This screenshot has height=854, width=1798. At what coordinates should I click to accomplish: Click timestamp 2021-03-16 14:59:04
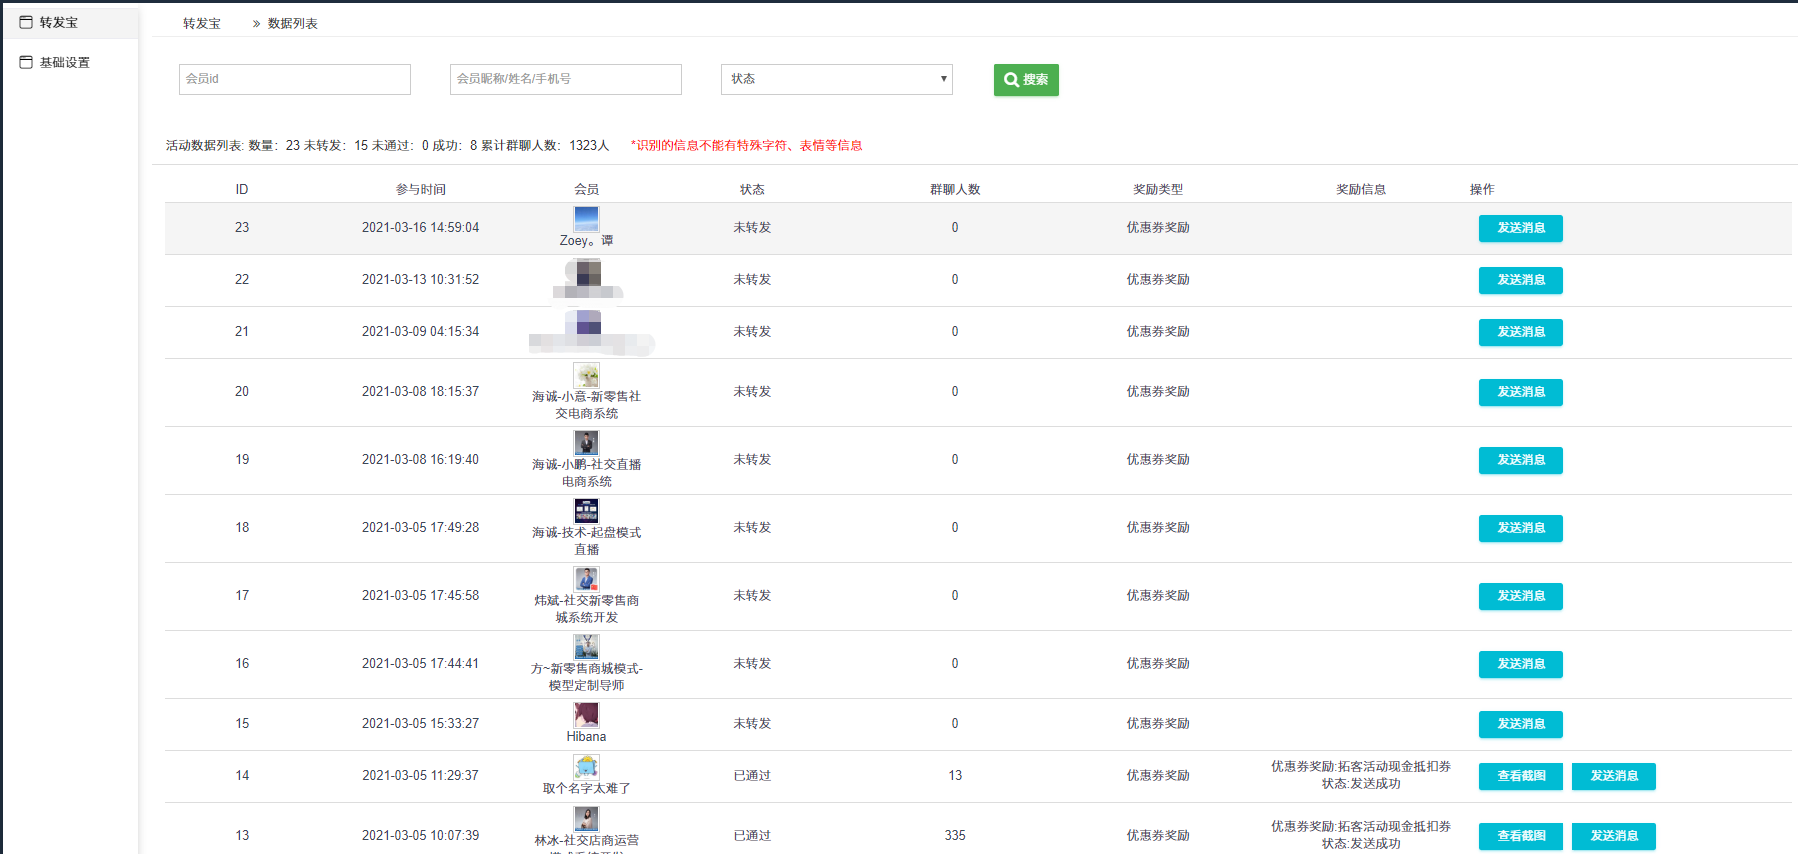click(420, 228)
